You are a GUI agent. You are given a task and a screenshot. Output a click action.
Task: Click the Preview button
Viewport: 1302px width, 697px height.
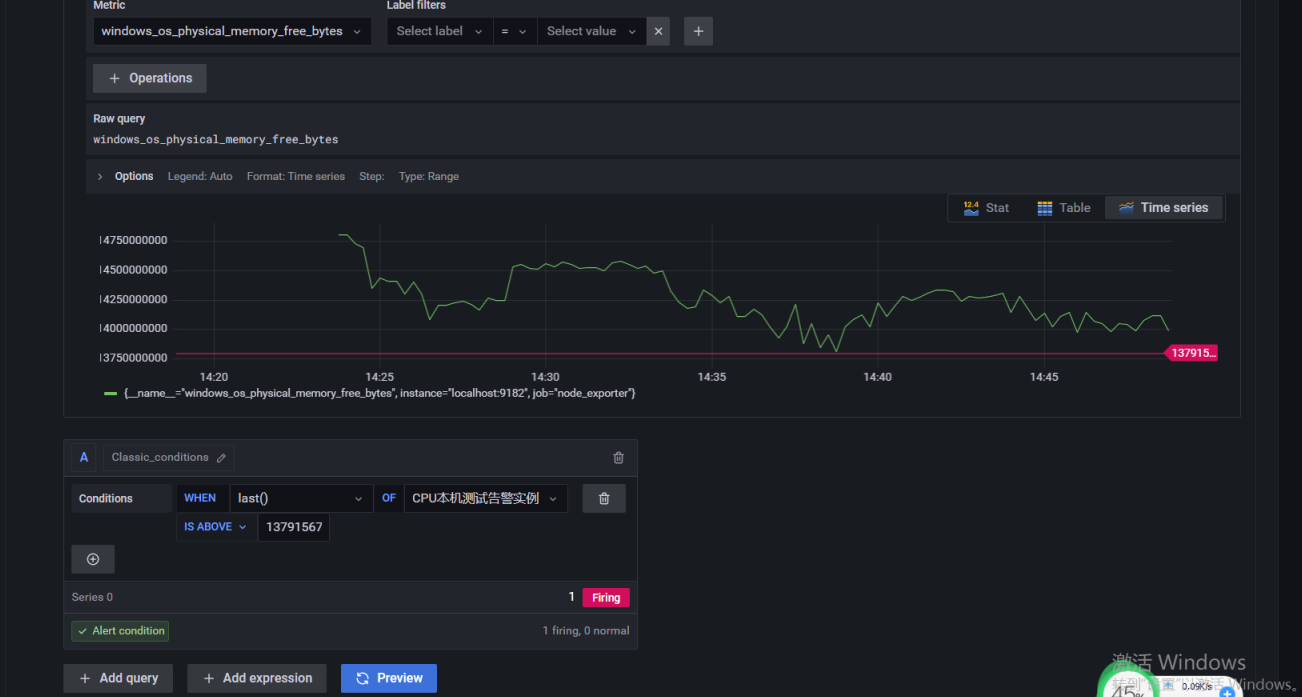389,678
